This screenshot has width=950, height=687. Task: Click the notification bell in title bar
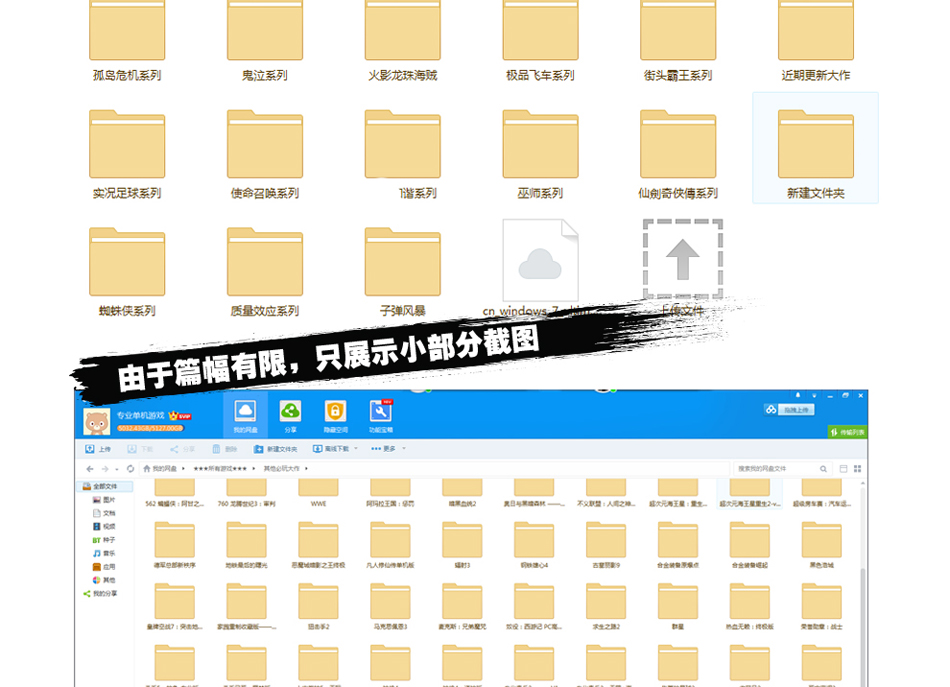(799, 397)
